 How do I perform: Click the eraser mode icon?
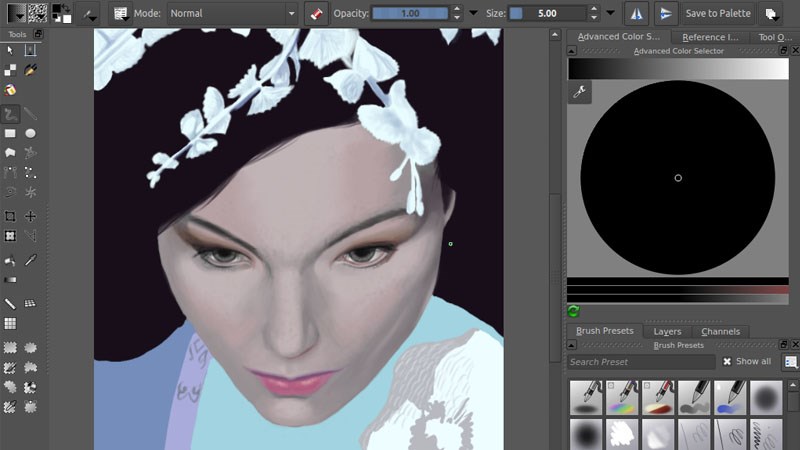[x=316, y=14]
